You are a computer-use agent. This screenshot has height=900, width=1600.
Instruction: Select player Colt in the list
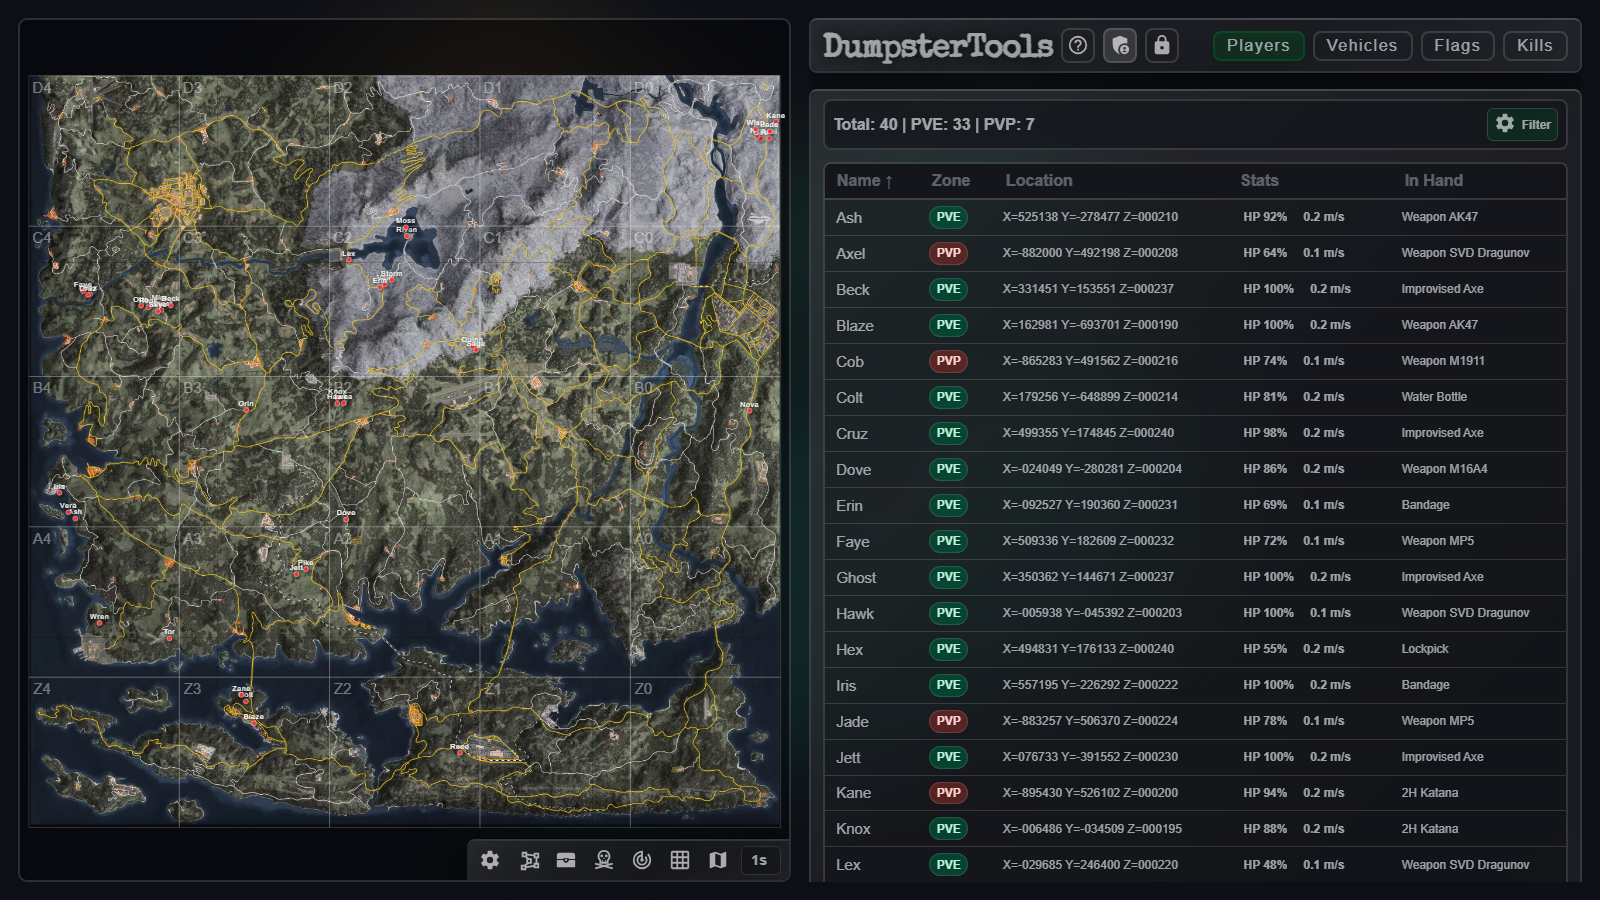click(849, 397)
